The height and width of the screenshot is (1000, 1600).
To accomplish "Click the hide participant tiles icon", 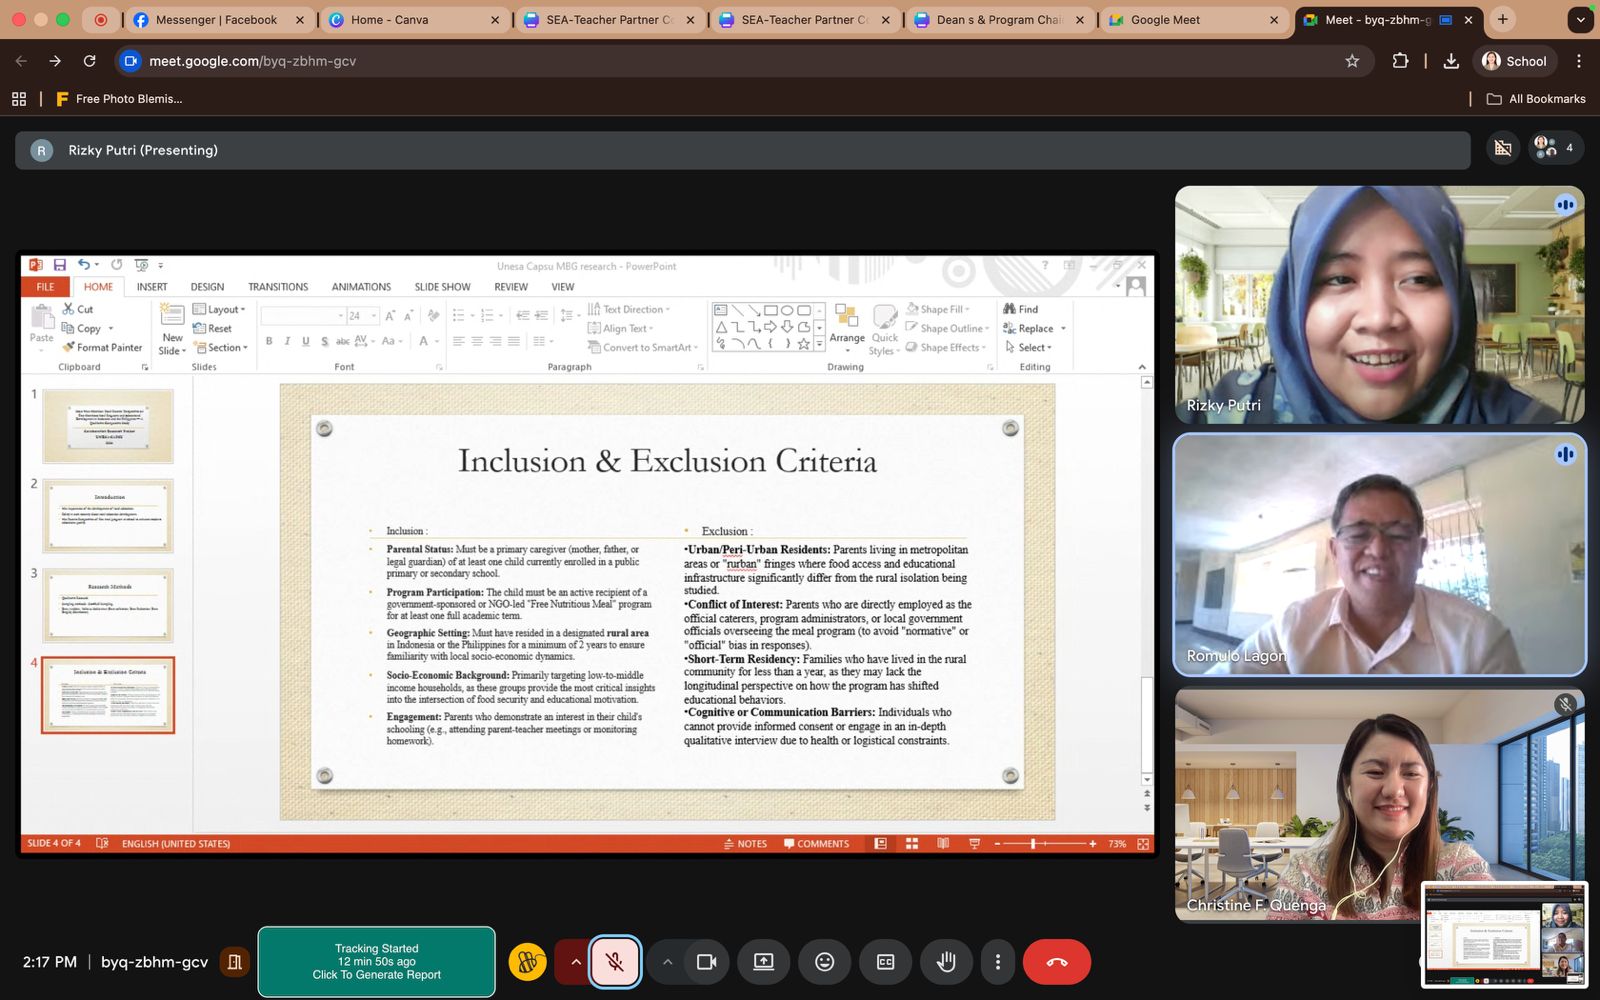I will [1503, 148].
